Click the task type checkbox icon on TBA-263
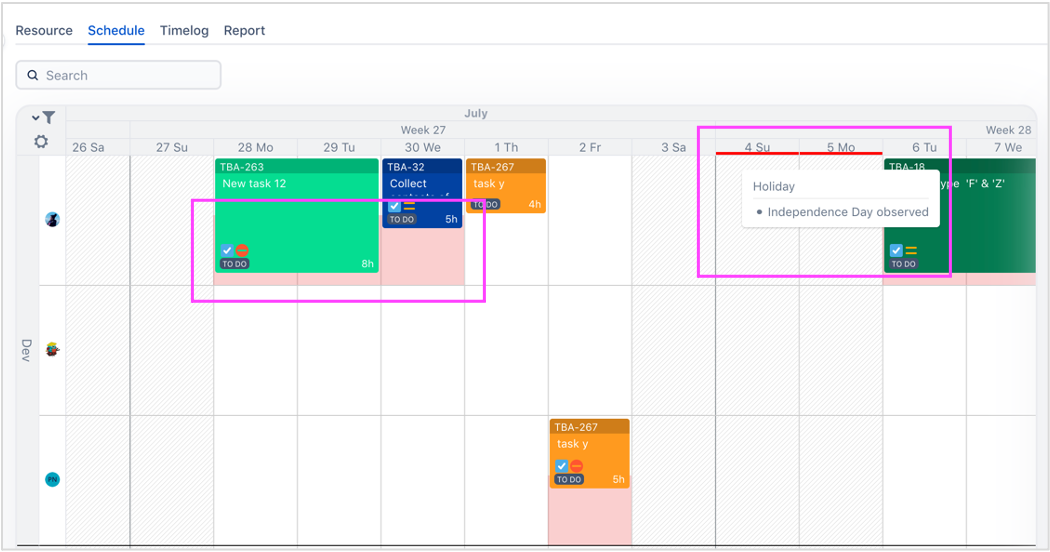 (228, 251)
